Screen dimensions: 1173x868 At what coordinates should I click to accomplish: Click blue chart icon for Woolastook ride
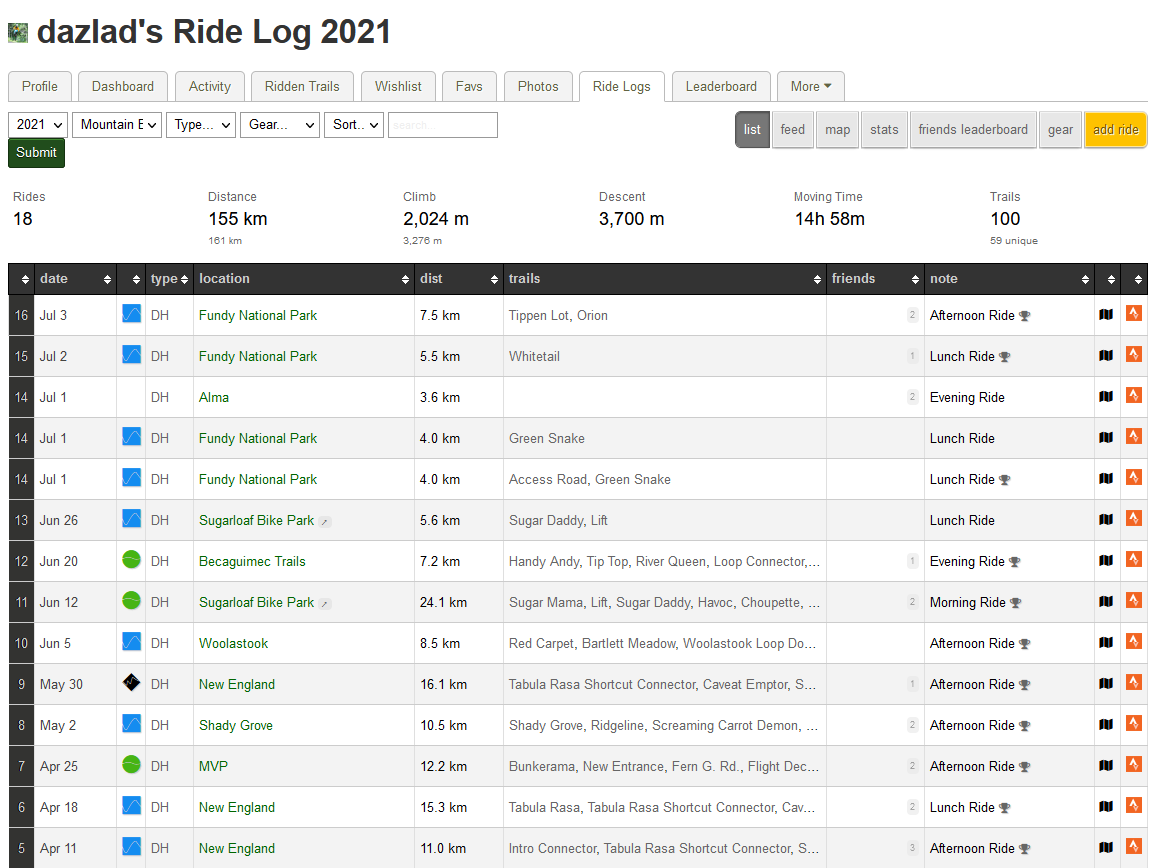(x=131, y=642)
